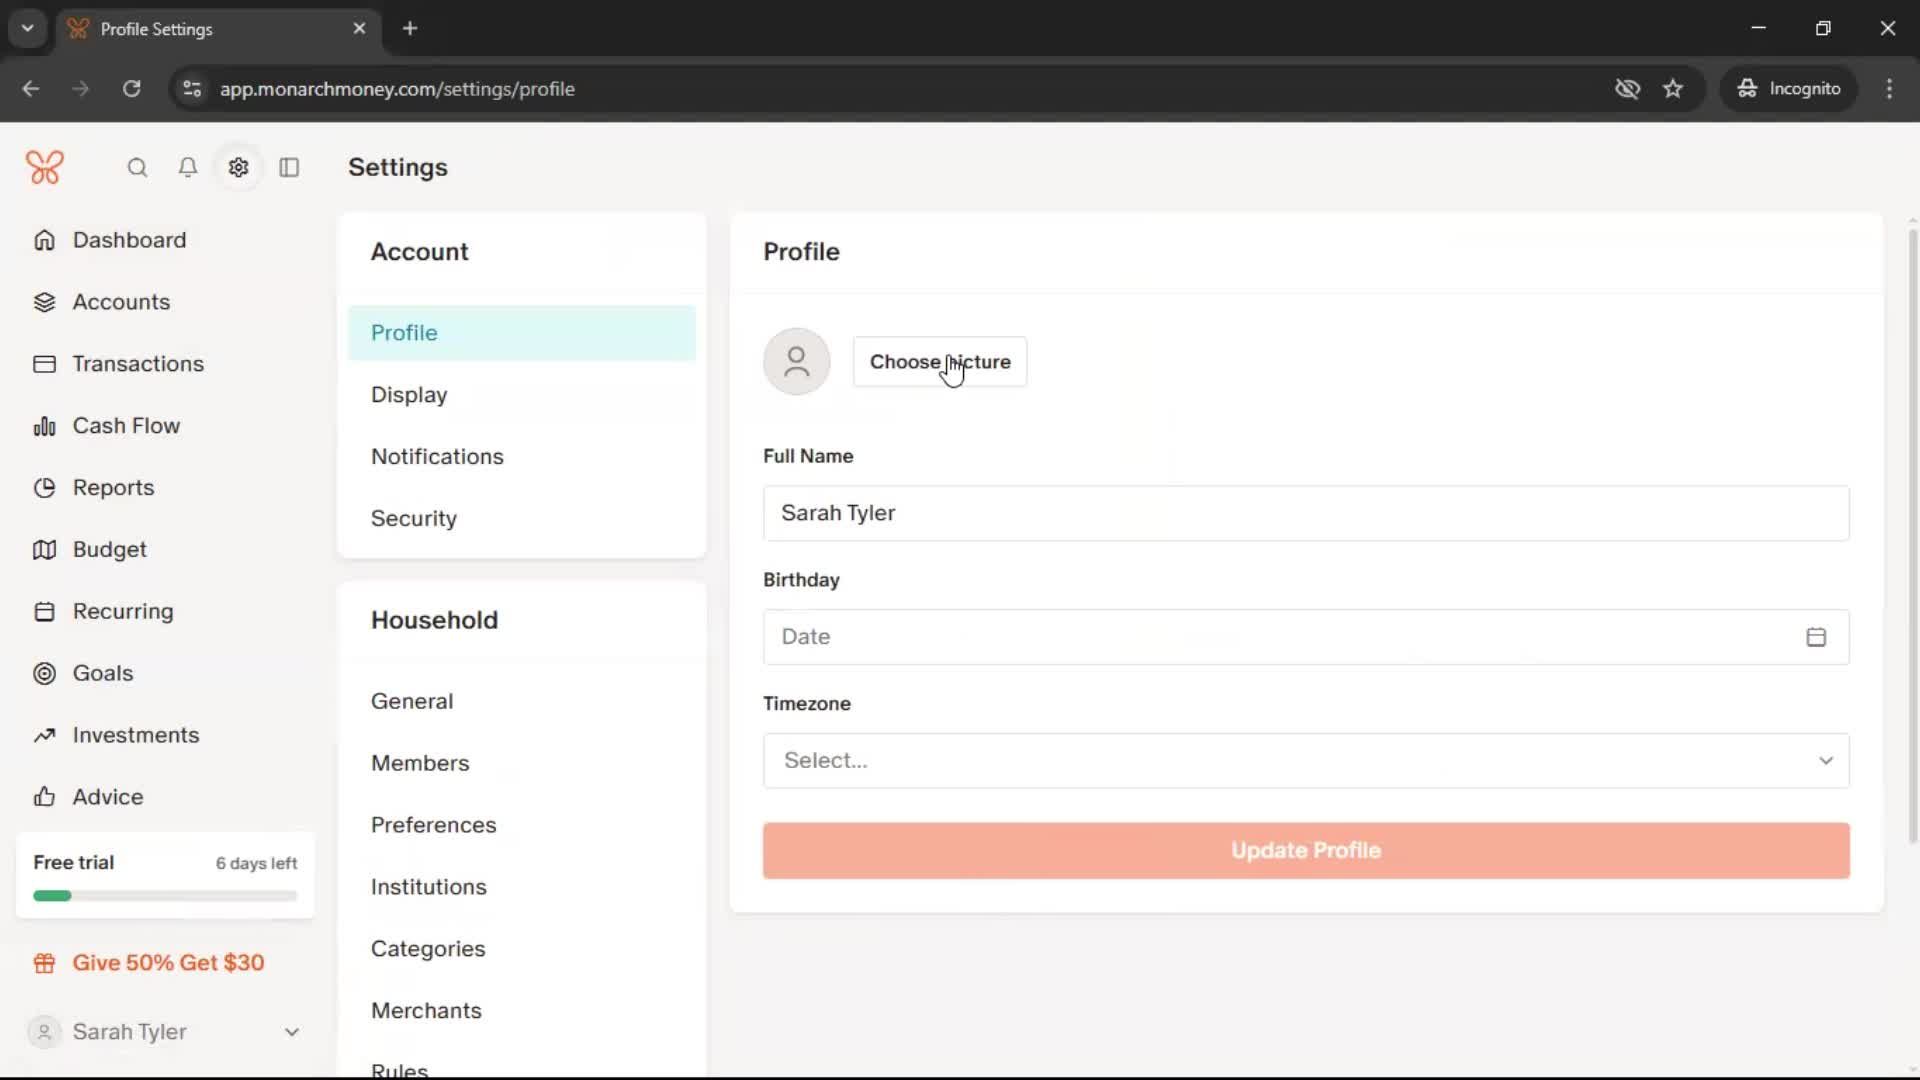Click the settings gear icon
Viewport: 1920px width, 1080px height.
pos(238,167)
